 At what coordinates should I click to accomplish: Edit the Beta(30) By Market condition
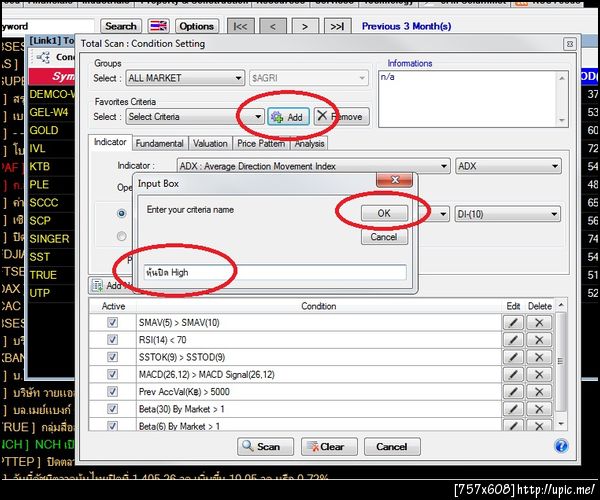tap(513, 409)
